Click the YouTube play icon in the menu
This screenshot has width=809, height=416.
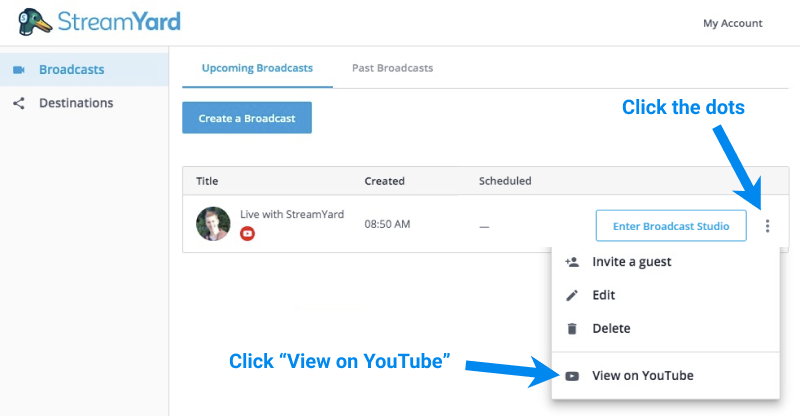[x=572, y=376]
